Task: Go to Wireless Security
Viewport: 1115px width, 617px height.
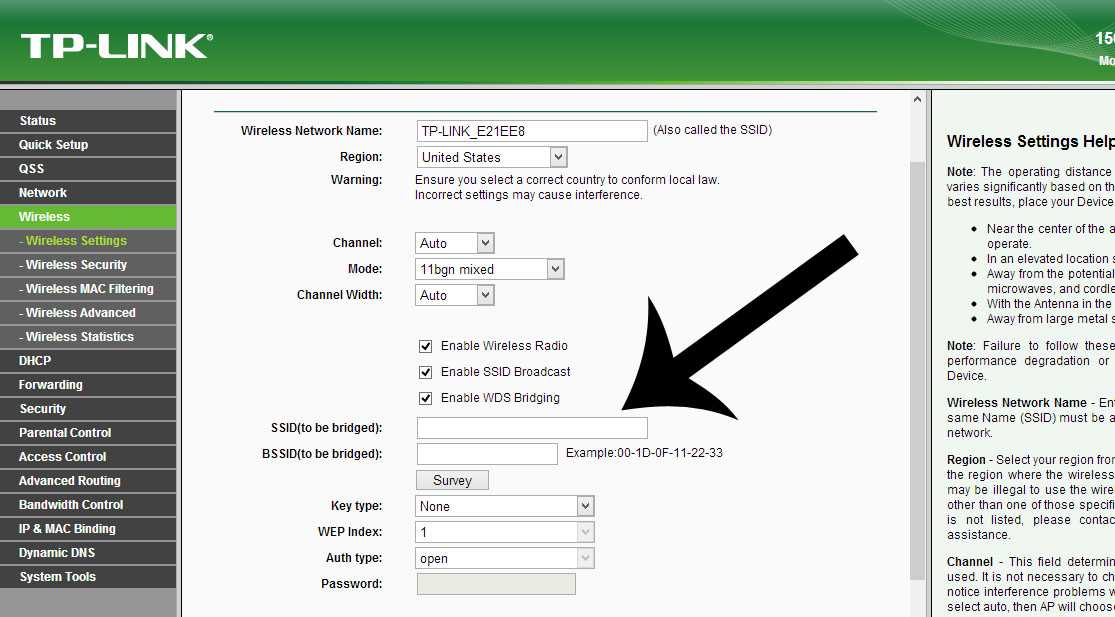Action: tap(87, 265)
